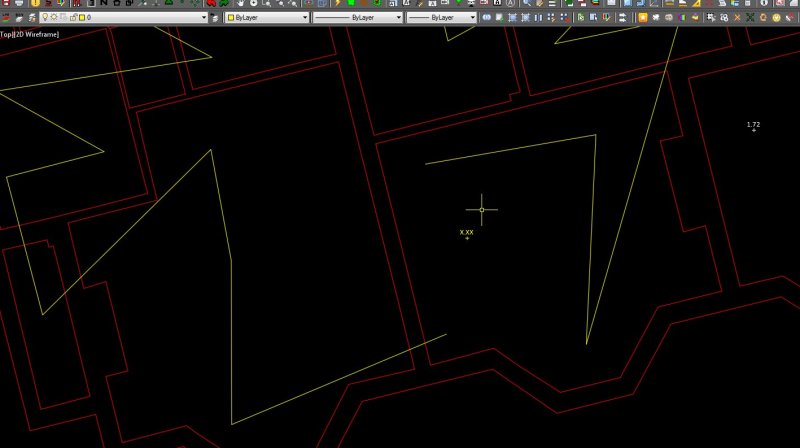800x448 pixels.
Task: Open the Layer States Manager icon
Action: pos(32,17)
